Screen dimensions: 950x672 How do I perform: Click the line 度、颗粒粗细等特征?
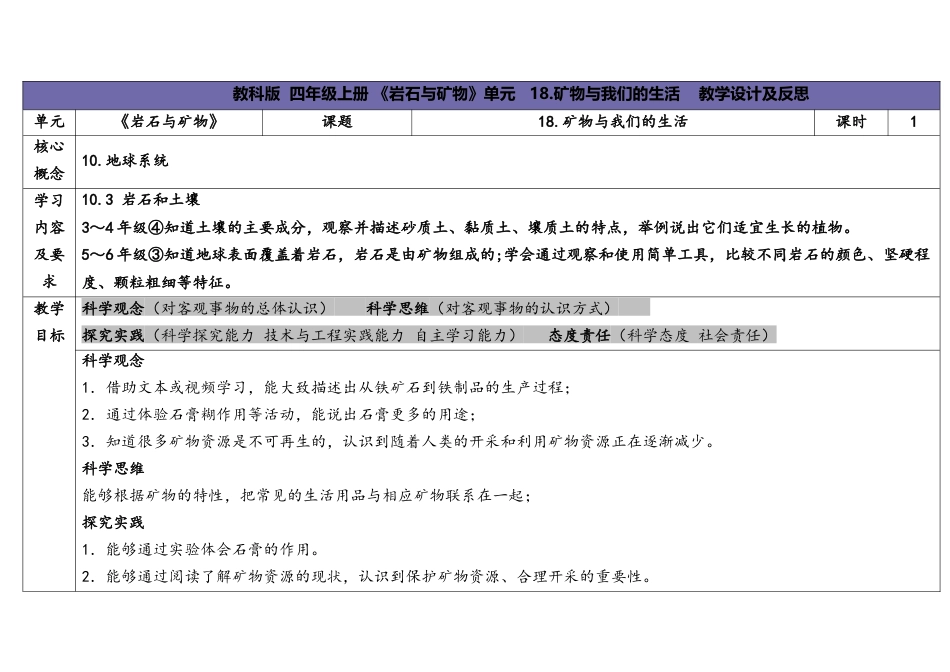coord(158,282)
